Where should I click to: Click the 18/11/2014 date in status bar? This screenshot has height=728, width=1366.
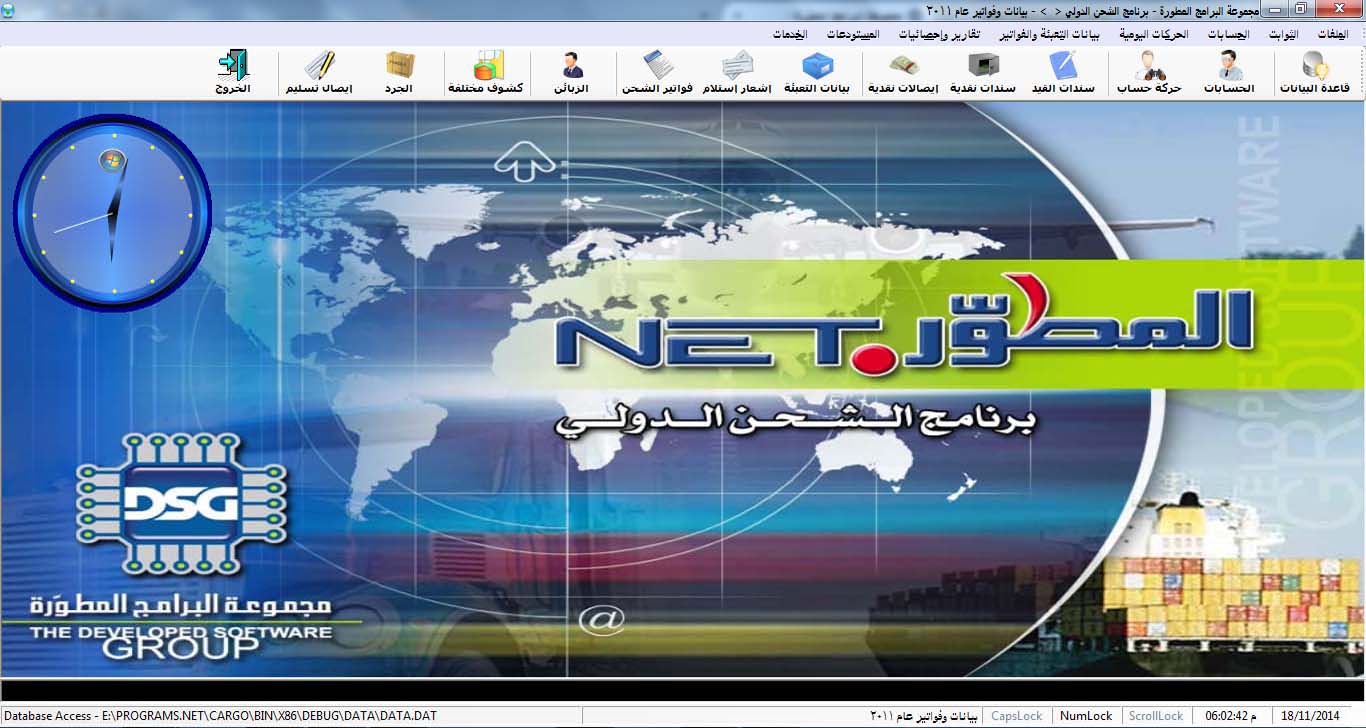tap(1309, 716)
